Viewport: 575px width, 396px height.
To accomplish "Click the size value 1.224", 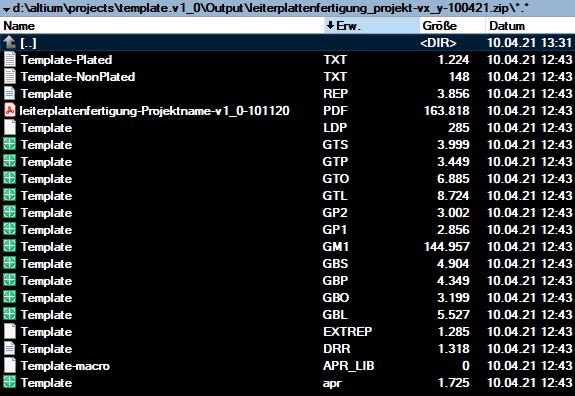I will coord(454,60).
